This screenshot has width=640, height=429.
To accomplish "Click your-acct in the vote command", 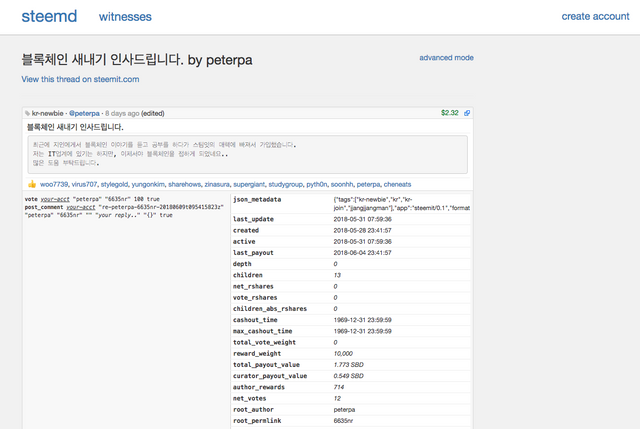I will [55, 199].
